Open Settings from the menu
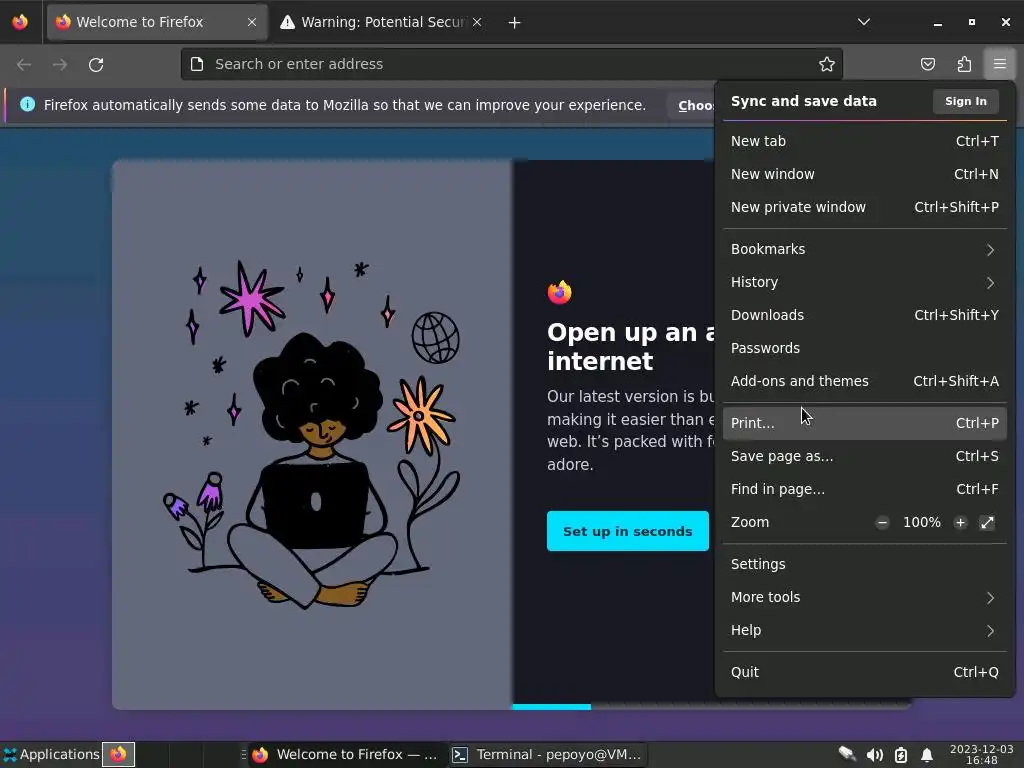1024x768 pixels. (865, 564)
